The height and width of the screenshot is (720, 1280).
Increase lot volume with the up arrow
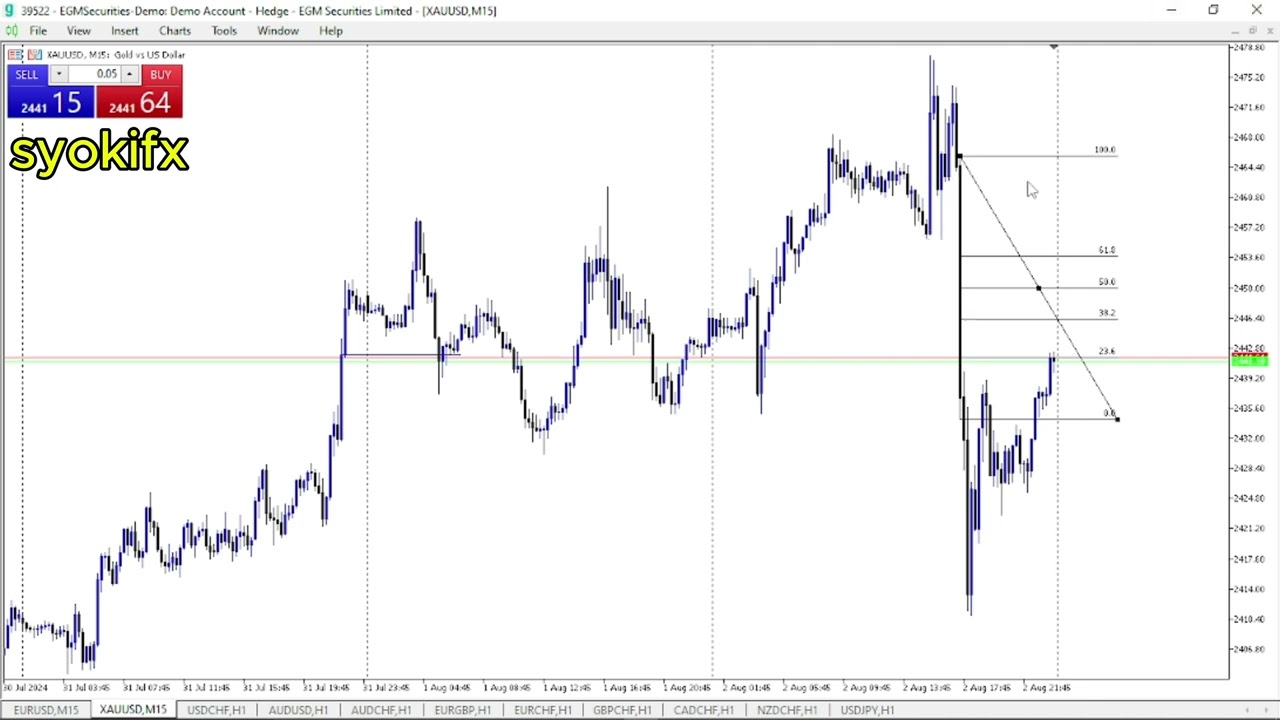pyautogui.click(x=129, y=75)
